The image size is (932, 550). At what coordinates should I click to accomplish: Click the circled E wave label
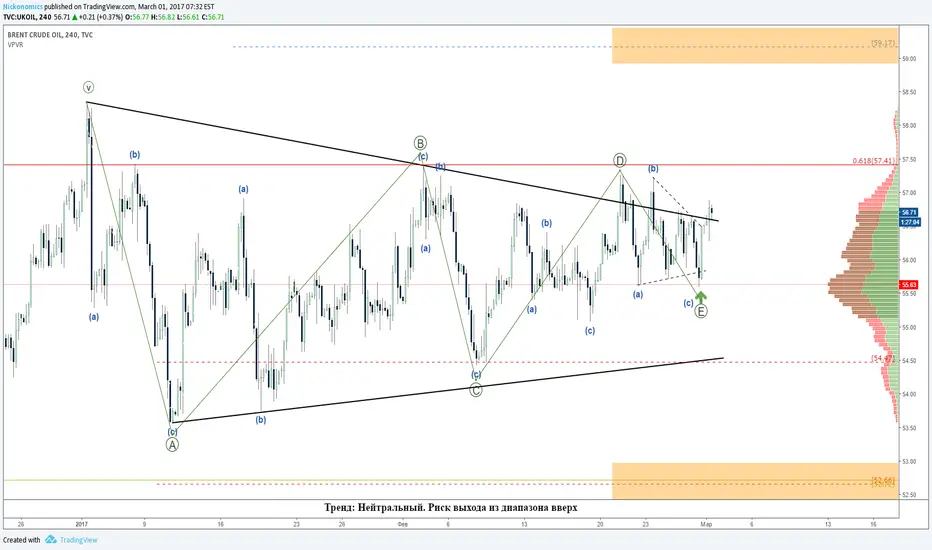pos(701,311)
